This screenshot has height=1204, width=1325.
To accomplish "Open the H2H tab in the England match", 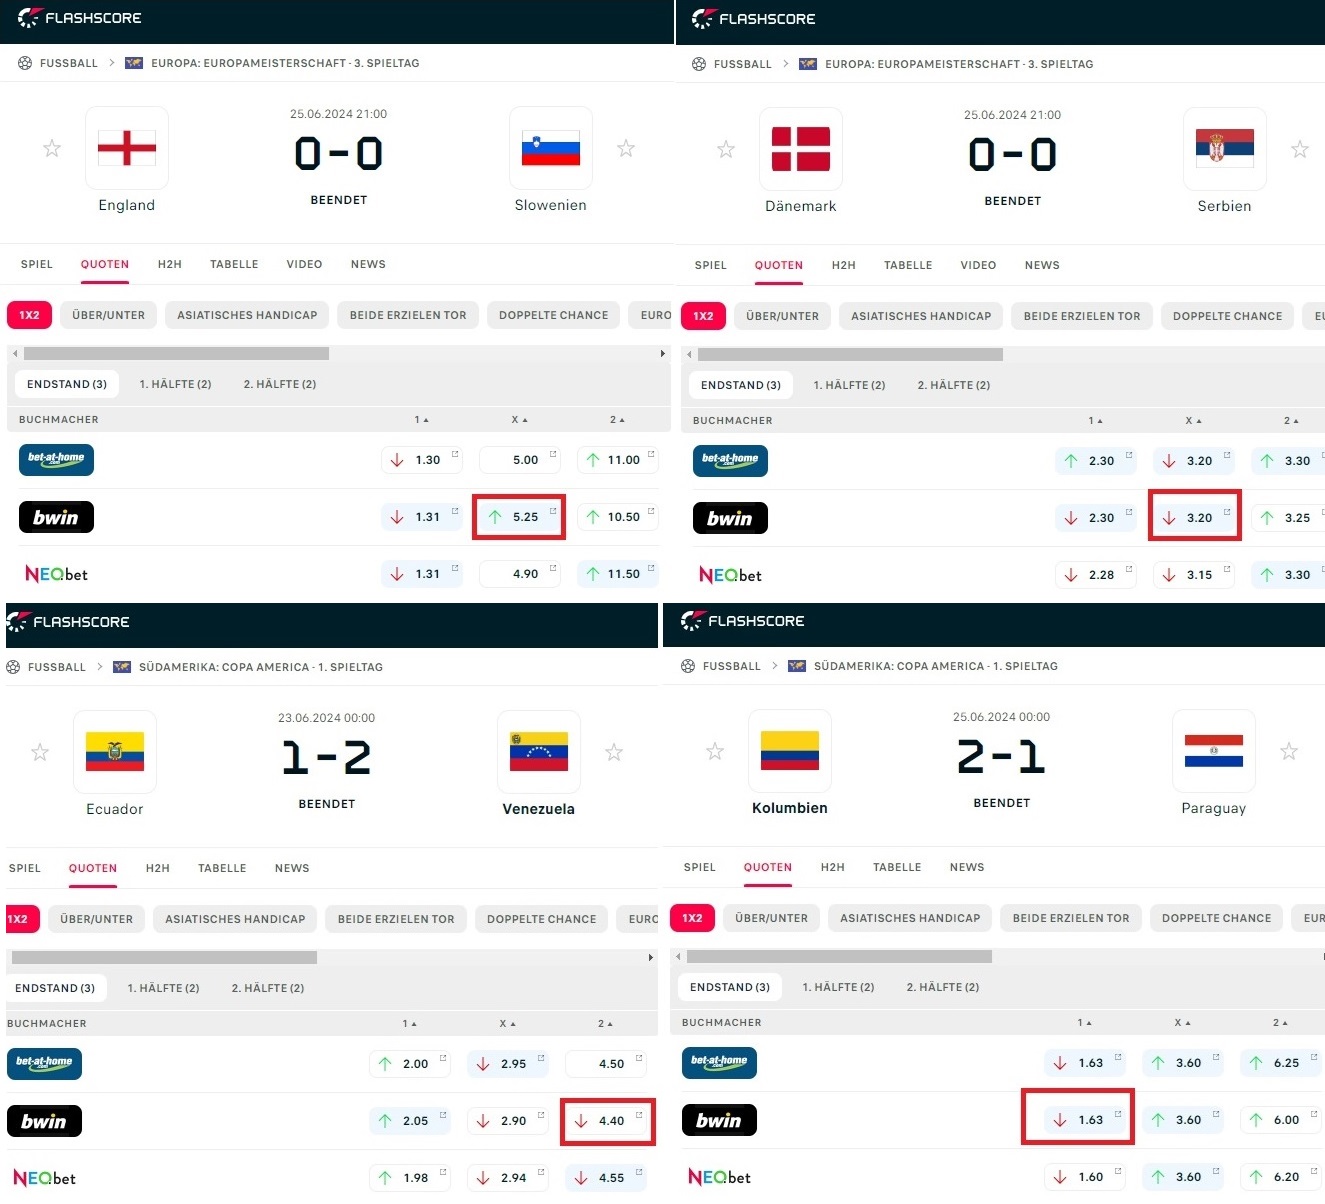I will [x=170, y=264].
